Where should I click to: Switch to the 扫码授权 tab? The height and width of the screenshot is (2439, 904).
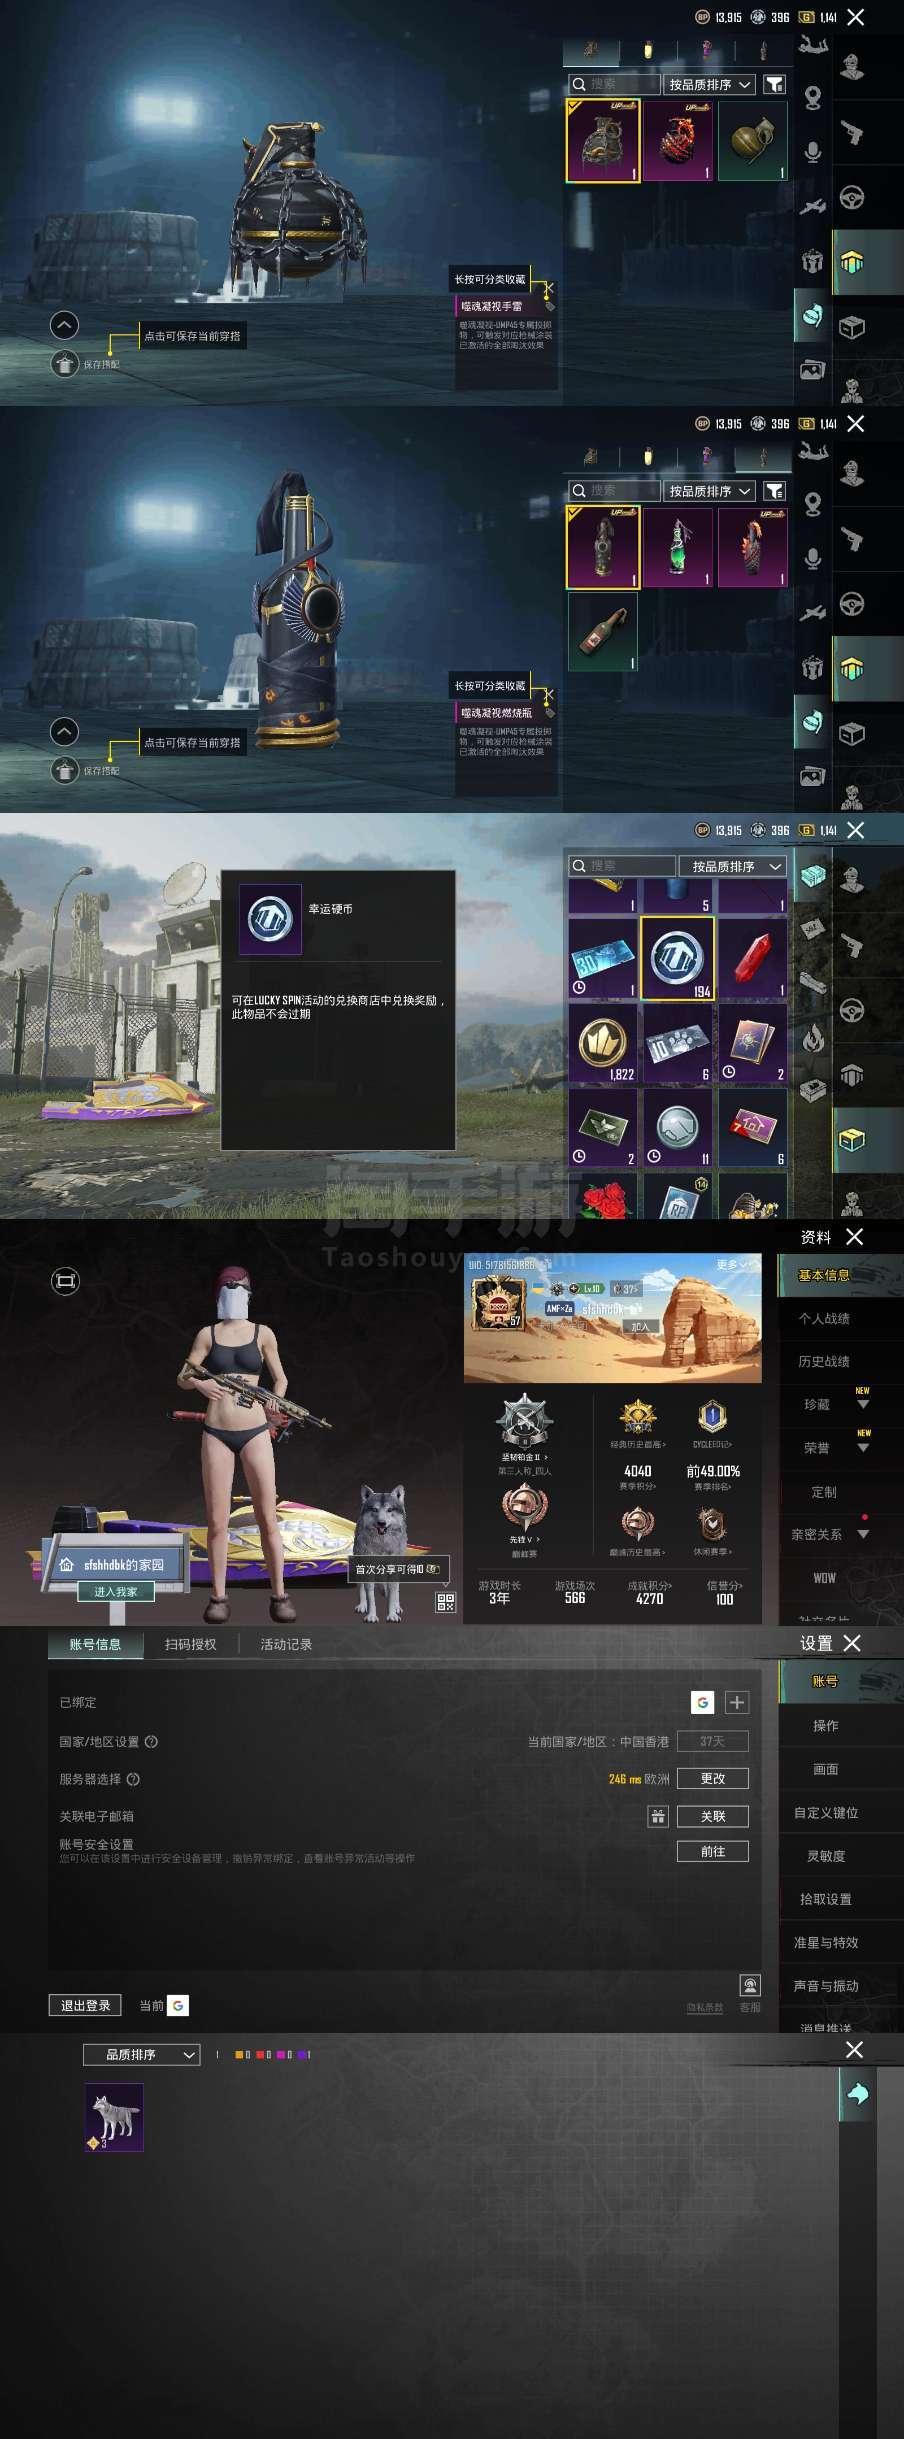[190, 1644]
